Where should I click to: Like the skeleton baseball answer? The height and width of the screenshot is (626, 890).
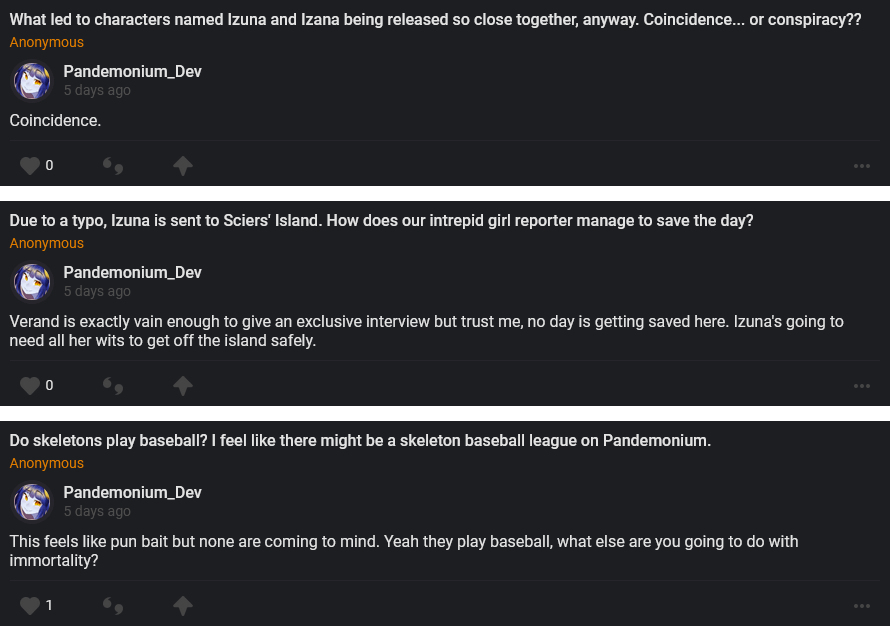[x=30, y=606]
